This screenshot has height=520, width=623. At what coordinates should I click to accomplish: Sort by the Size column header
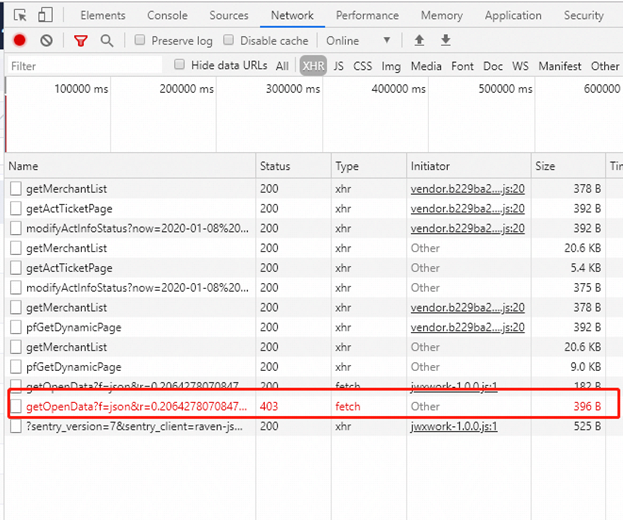568,166
